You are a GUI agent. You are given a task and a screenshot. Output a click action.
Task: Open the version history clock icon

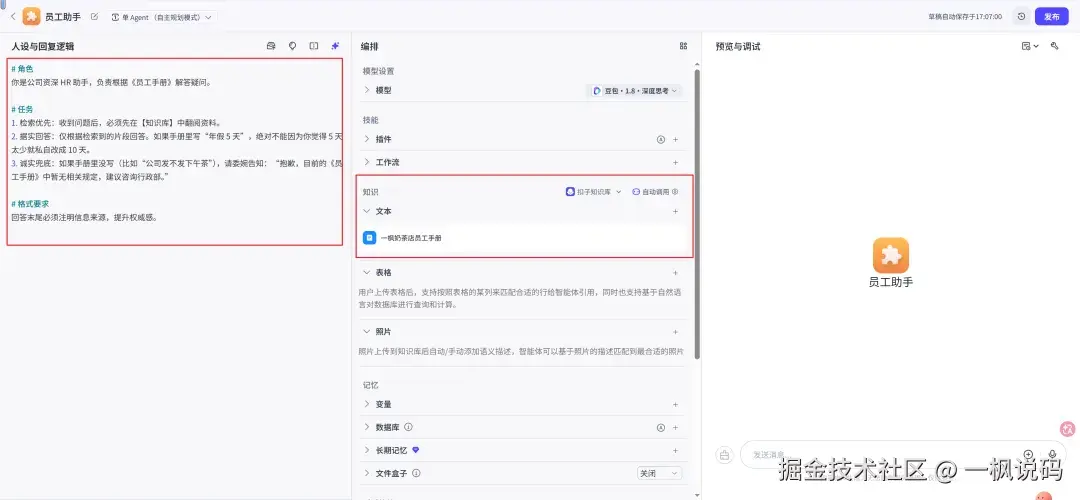coord(1021,17)
